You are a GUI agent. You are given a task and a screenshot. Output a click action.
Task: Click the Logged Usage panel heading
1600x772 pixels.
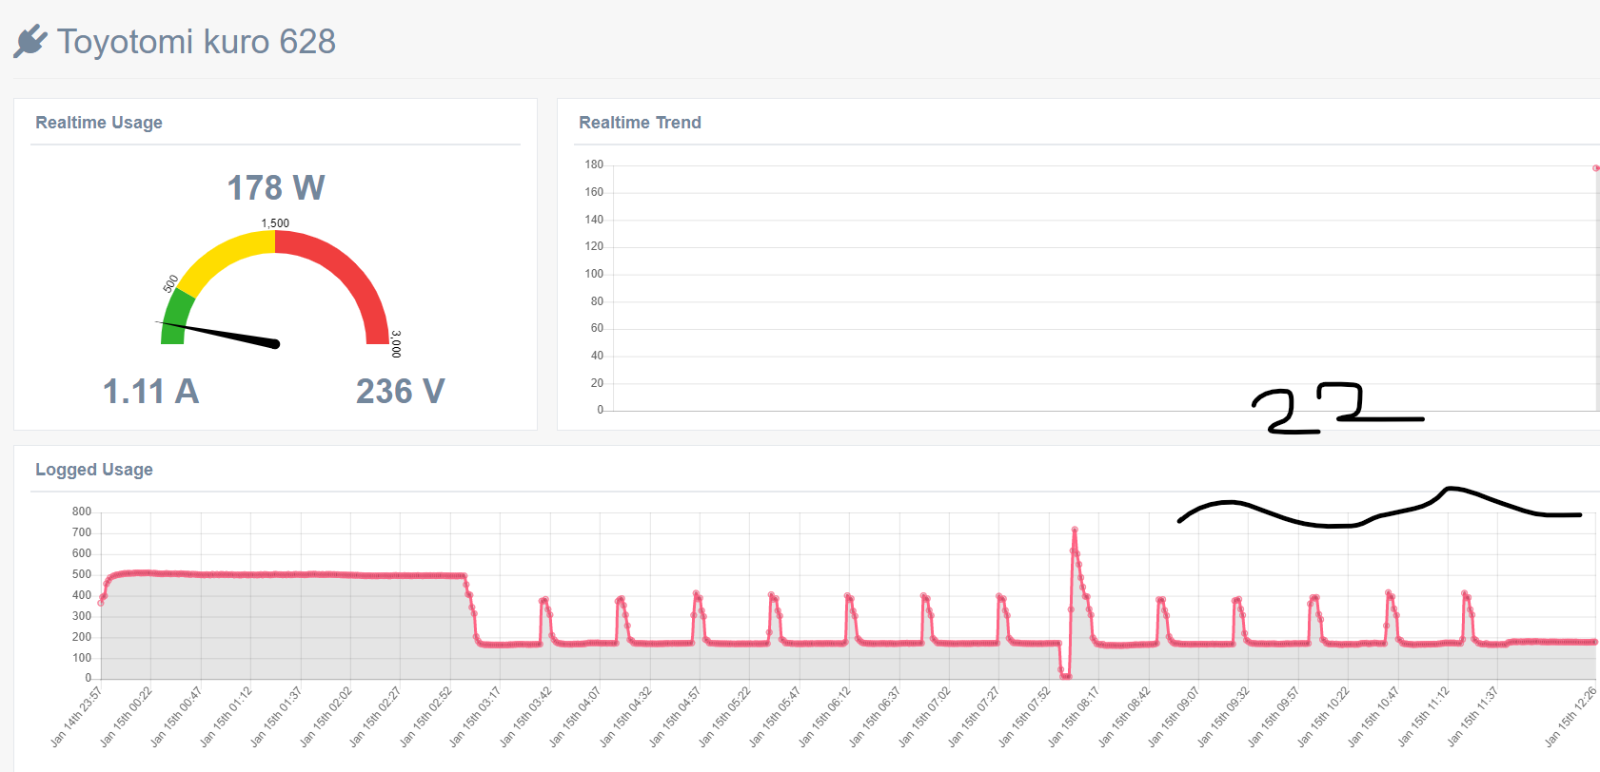coord(94,469)
